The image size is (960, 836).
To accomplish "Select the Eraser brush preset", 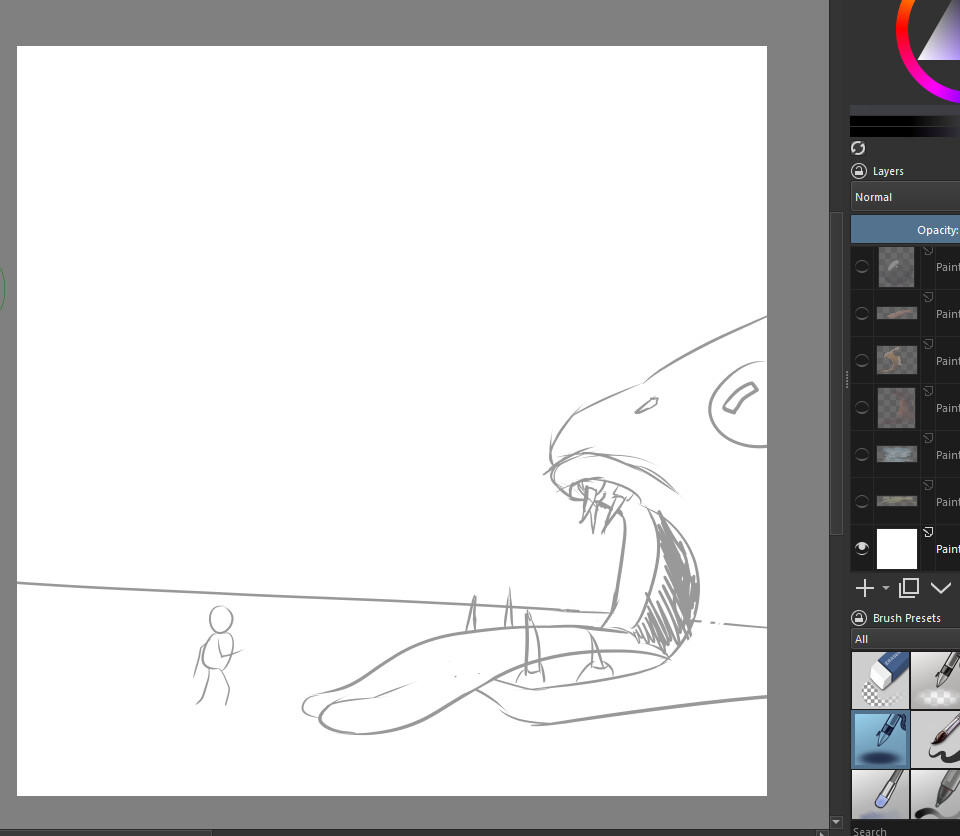I will tap(880, 680).
